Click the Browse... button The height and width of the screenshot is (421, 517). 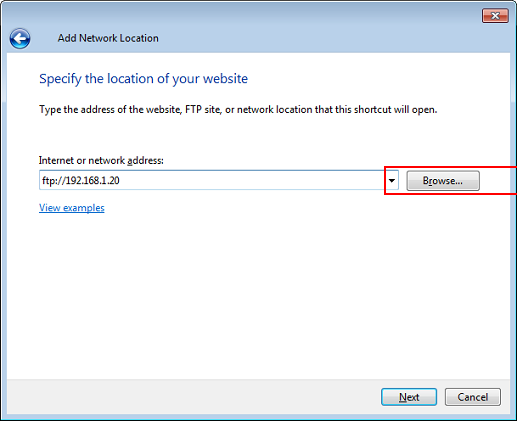pyautogui.click(x=443, y=181)
